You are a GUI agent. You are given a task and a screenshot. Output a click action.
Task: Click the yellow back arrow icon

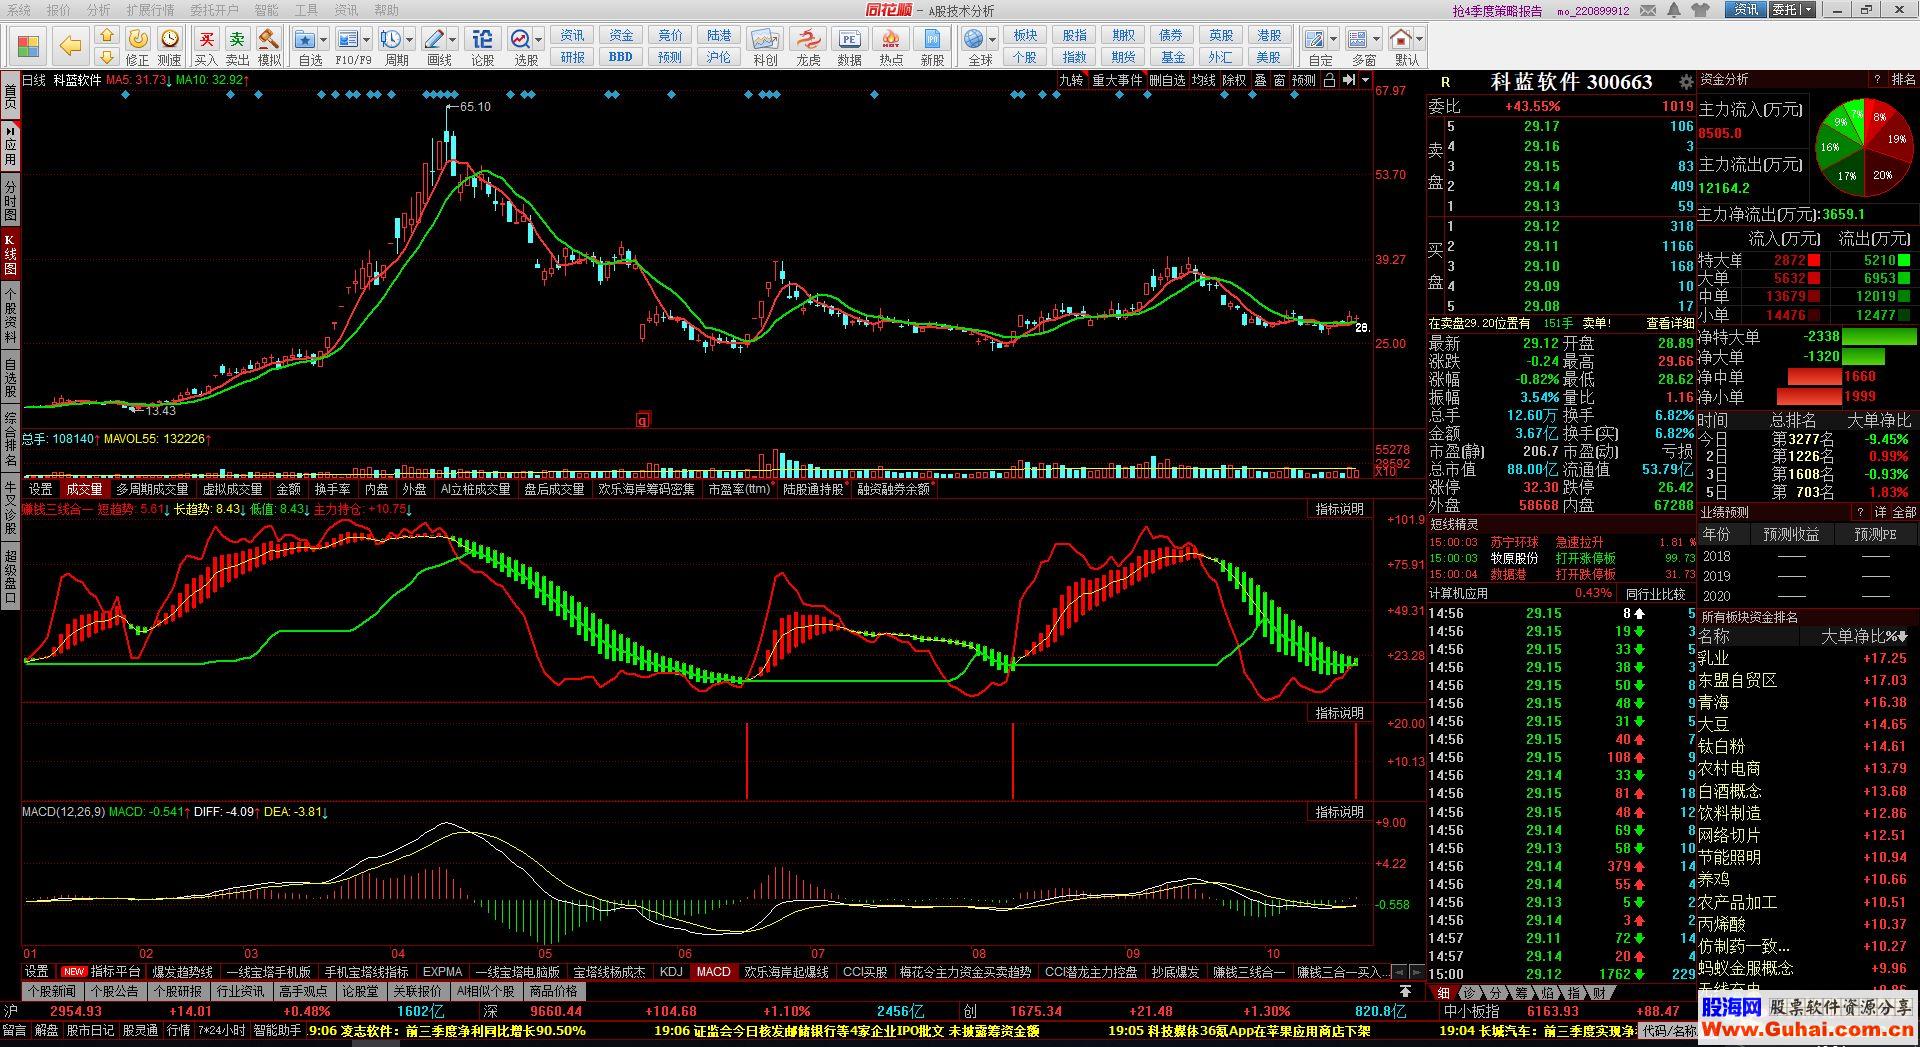point(70,46)
